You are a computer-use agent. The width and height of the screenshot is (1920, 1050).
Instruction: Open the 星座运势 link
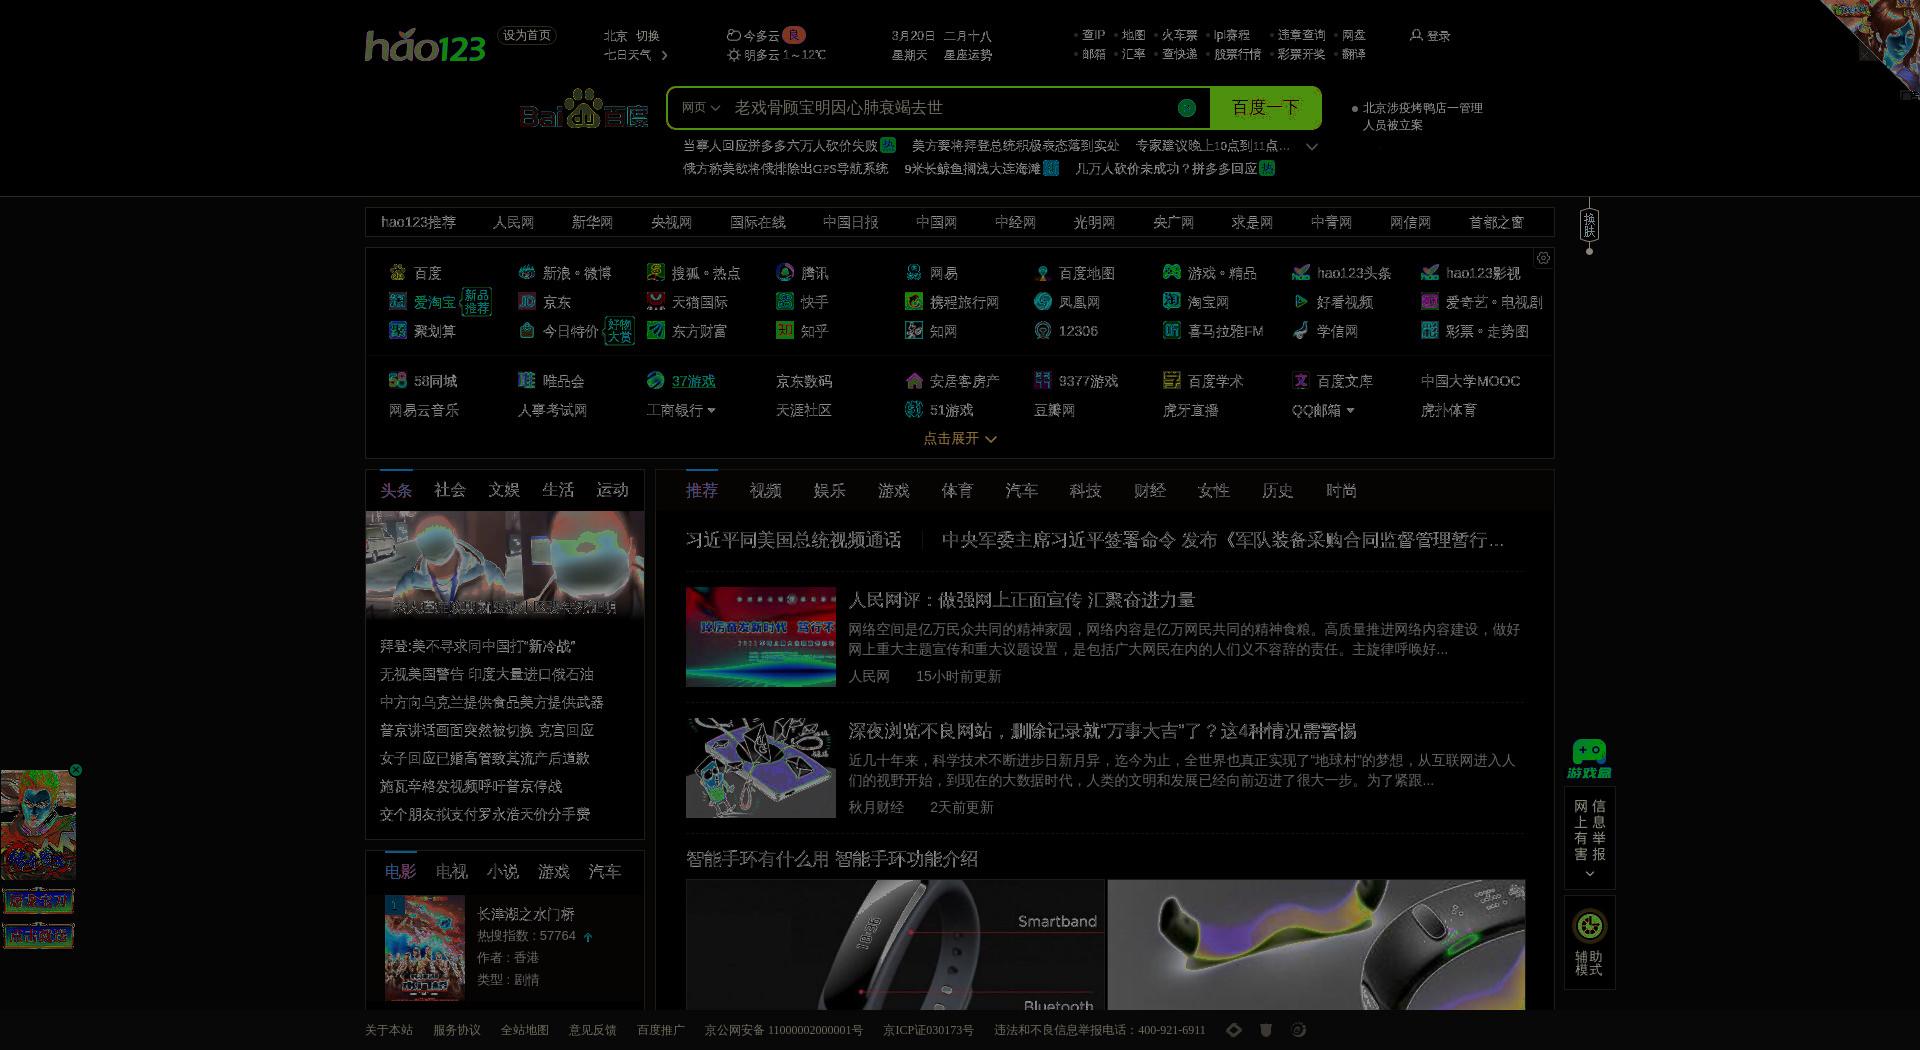pyautogui.click(x=968, y=55)
